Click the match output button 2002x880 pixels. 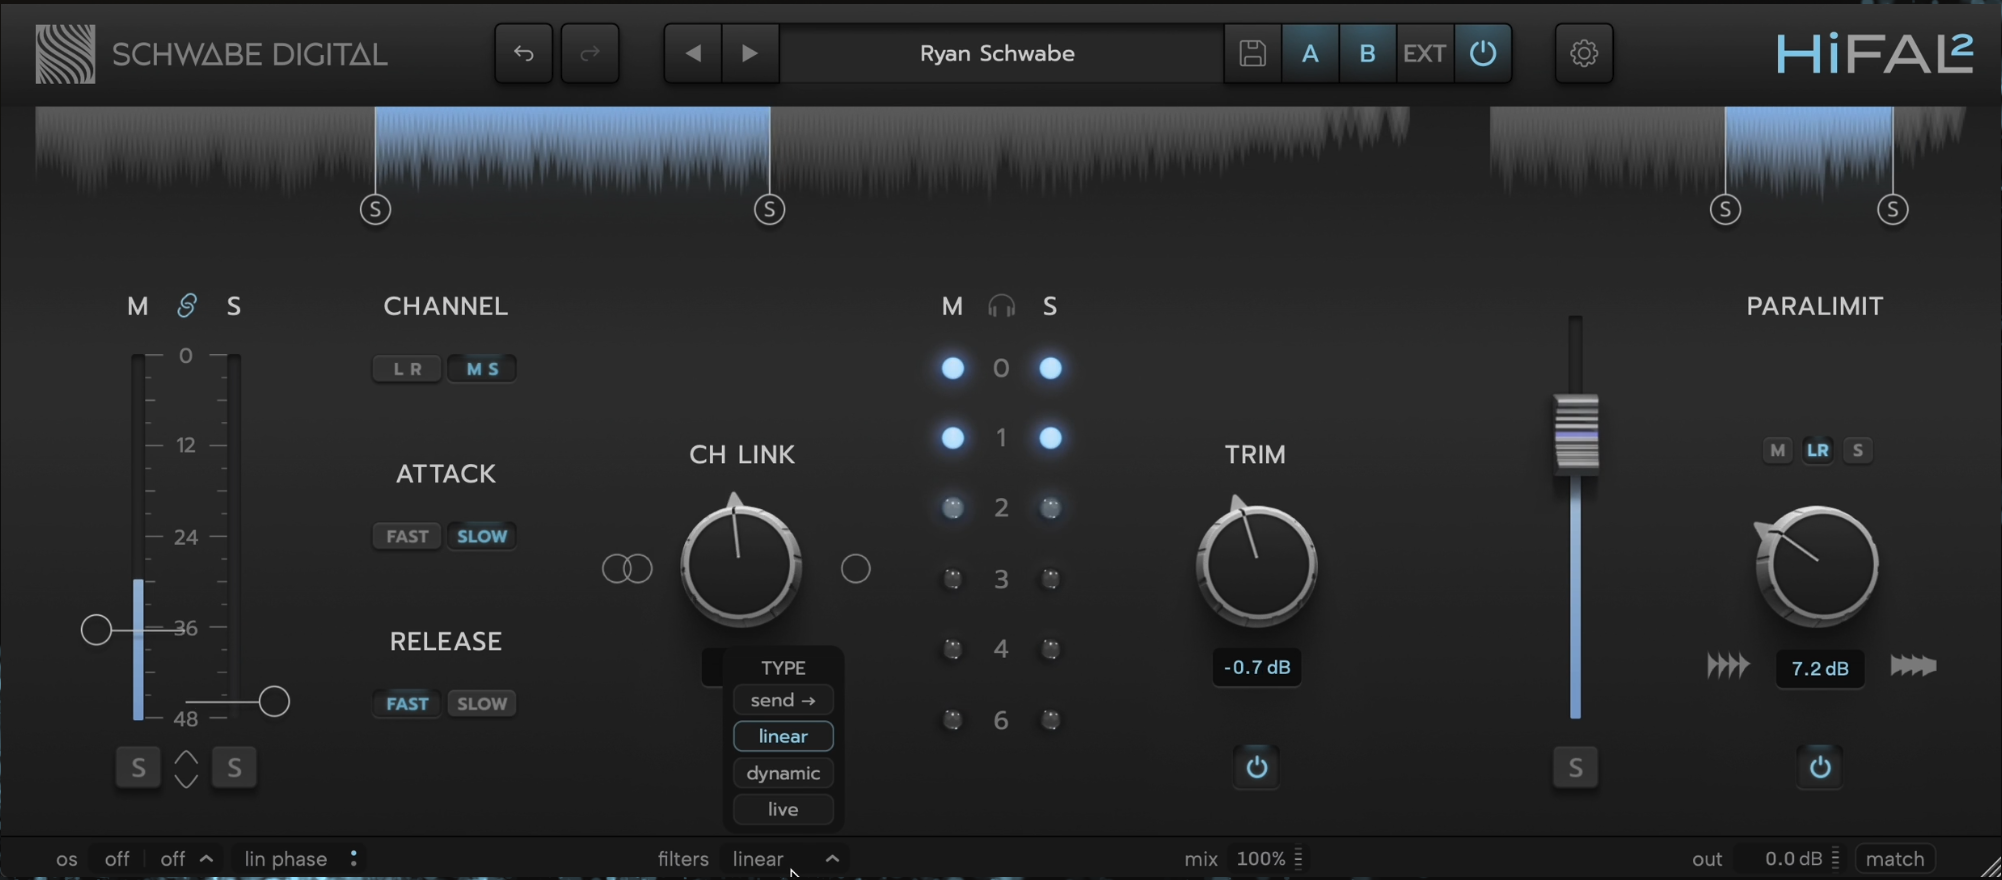(x=1895, y=859)
